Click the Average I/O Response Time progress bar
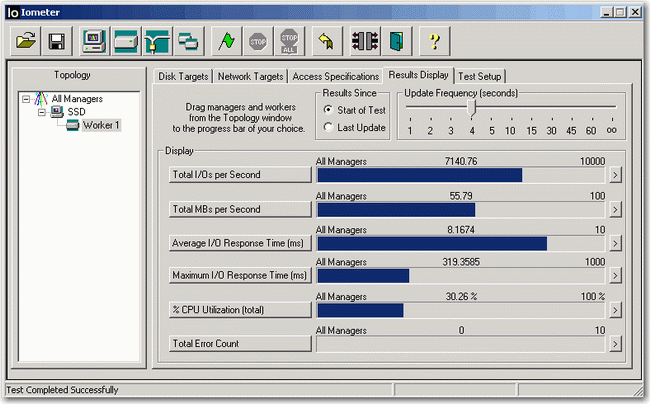Viewport: 650px width, 404px height. (x=461, y=244)
